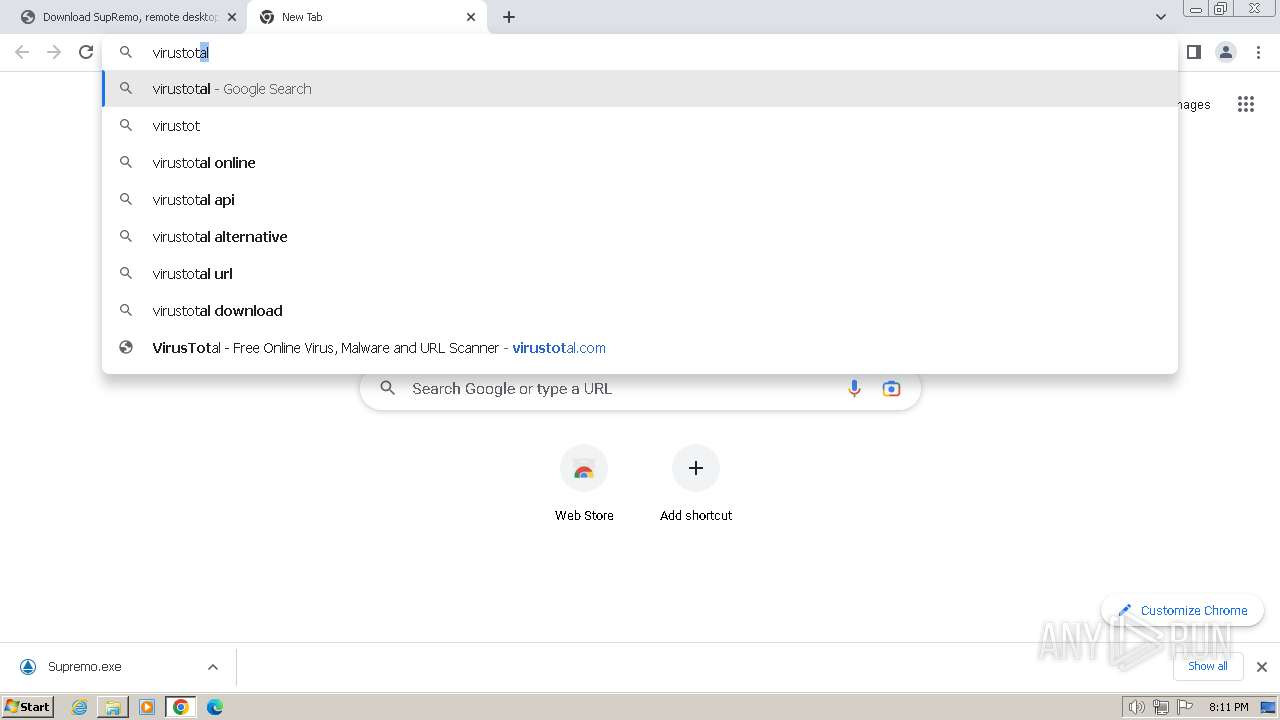Click the globe icon beside VirusTotal suggestion
Screen dimensions: 1280x720
126,348
